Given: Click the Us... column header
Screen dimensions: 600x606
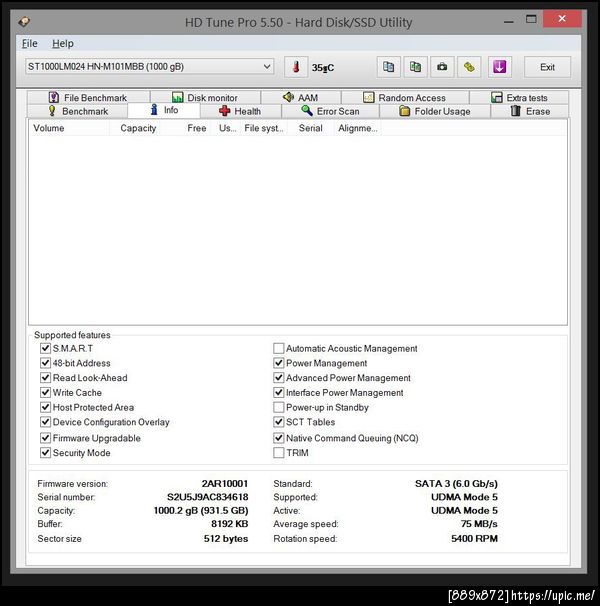Looking at the screenshot, I should (225, 128).
